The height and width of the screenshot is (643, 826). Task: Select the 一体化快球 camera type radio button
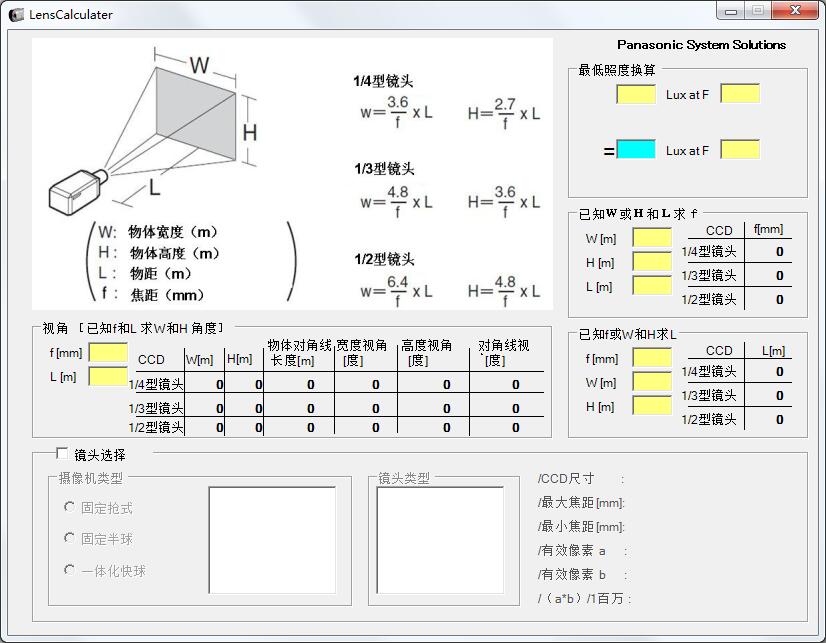(69, 570)
